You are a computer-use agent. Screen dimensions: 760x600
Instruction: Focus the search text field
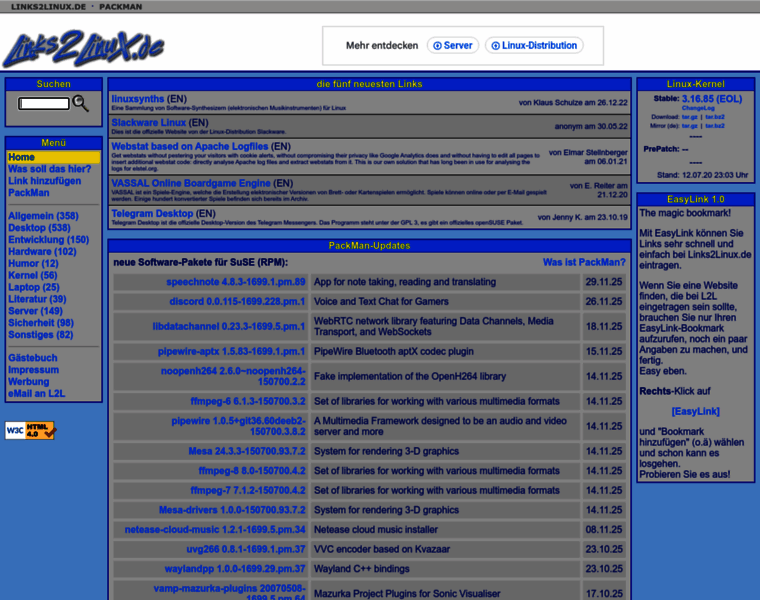click(44, 103)
